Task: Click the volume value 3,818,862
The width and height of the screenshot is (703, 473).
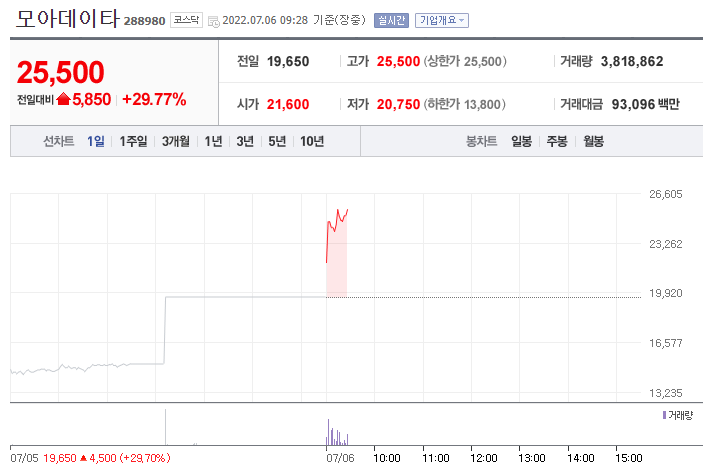Action: pos(632,61)
